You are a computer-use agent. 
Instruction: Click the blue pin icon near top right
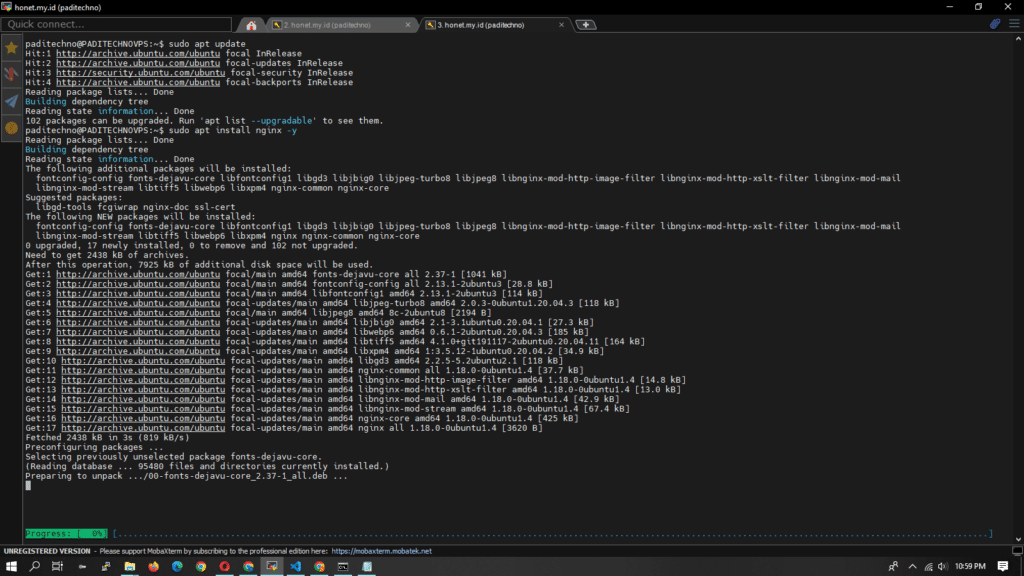[x=994, y=23]
